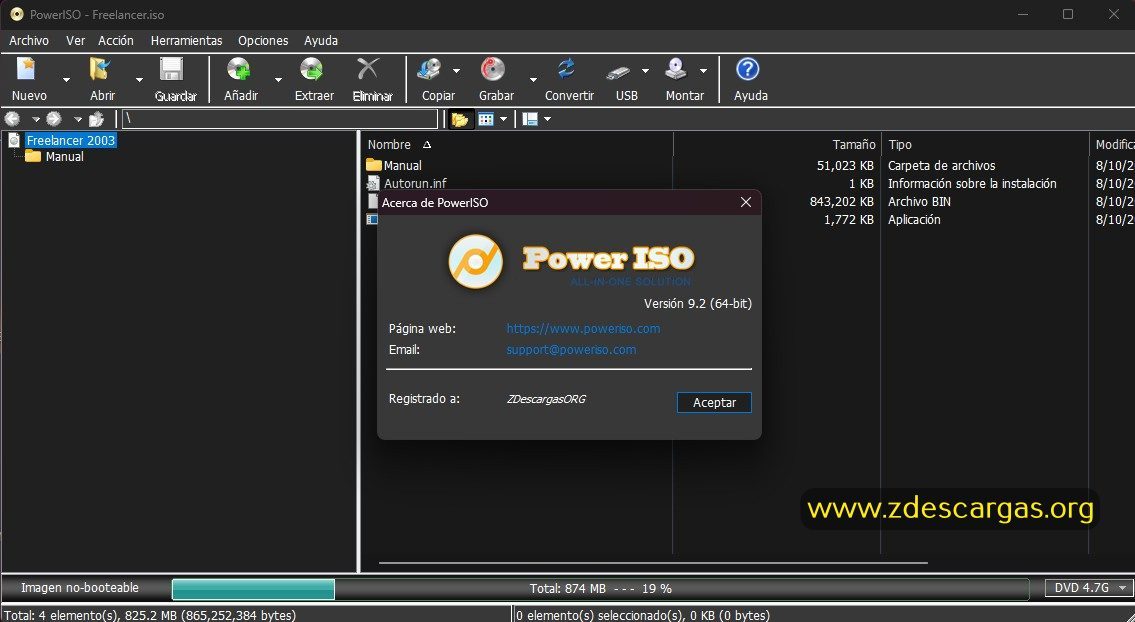Click the capacity progress bar
The height and width of the screenshot is (622, 1135).
600,589
